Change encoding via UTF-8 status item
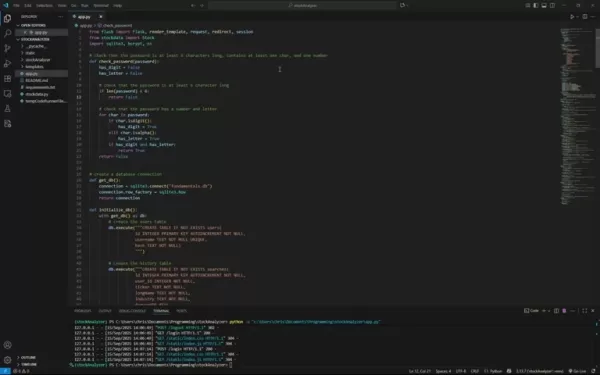Image resolution: width=600 pixels, height=375 pixels. pos(461,371)
